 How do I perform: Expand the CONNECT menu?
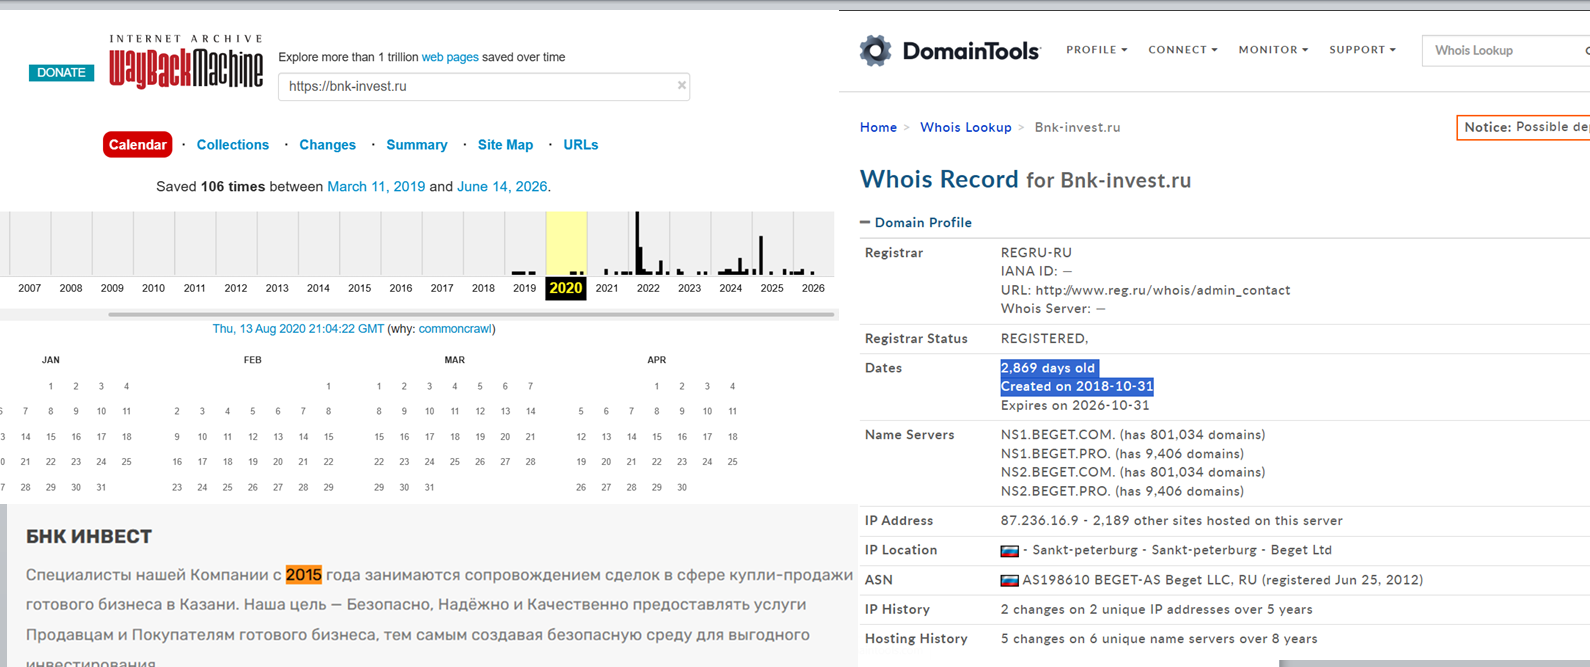point(1182,50)
